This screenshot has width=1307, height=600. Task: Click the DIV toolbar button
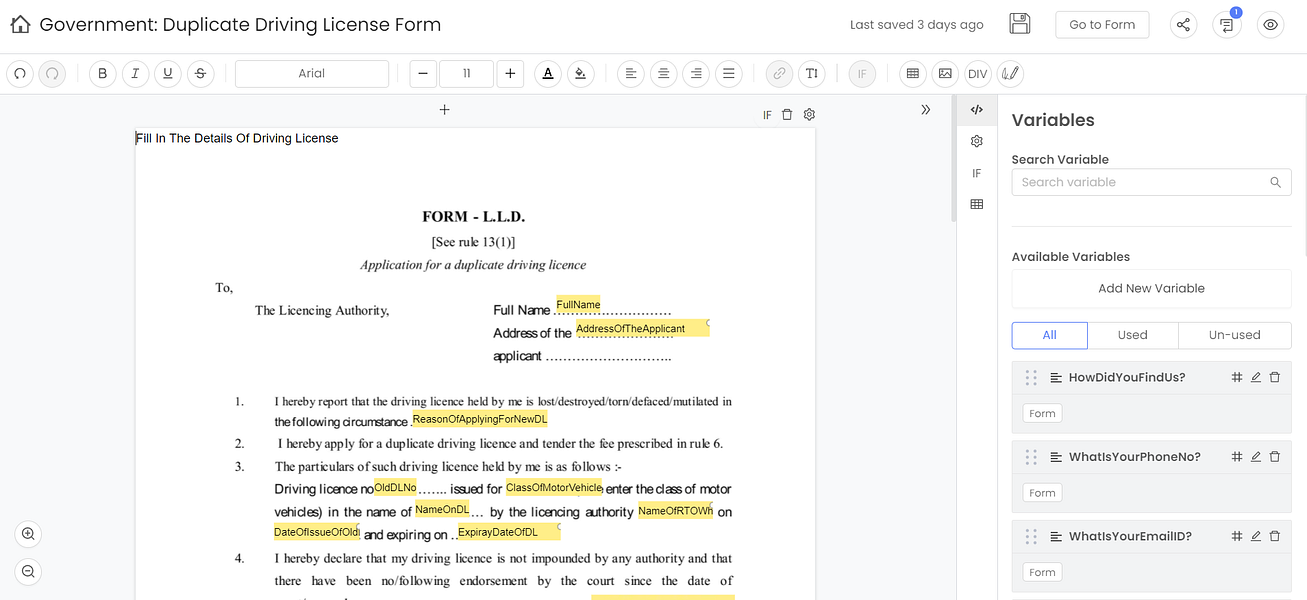click(x=977, y=73)
